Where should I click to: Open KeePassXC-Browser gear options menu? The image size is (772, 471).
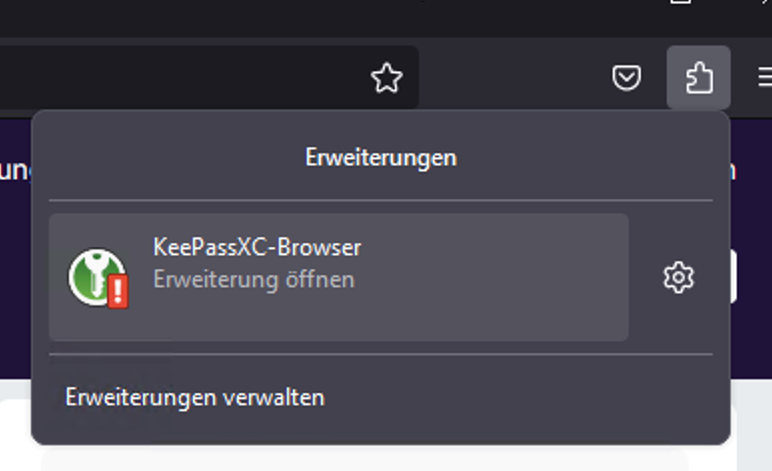click(x=678, y=278)
